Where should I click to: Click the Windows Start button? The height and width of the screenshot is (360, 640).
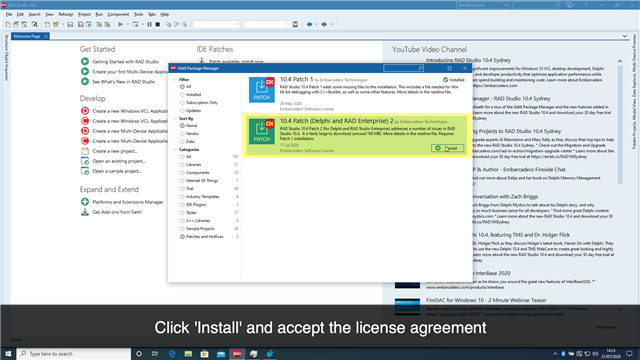pyautogui.click(x=8, y=353)
